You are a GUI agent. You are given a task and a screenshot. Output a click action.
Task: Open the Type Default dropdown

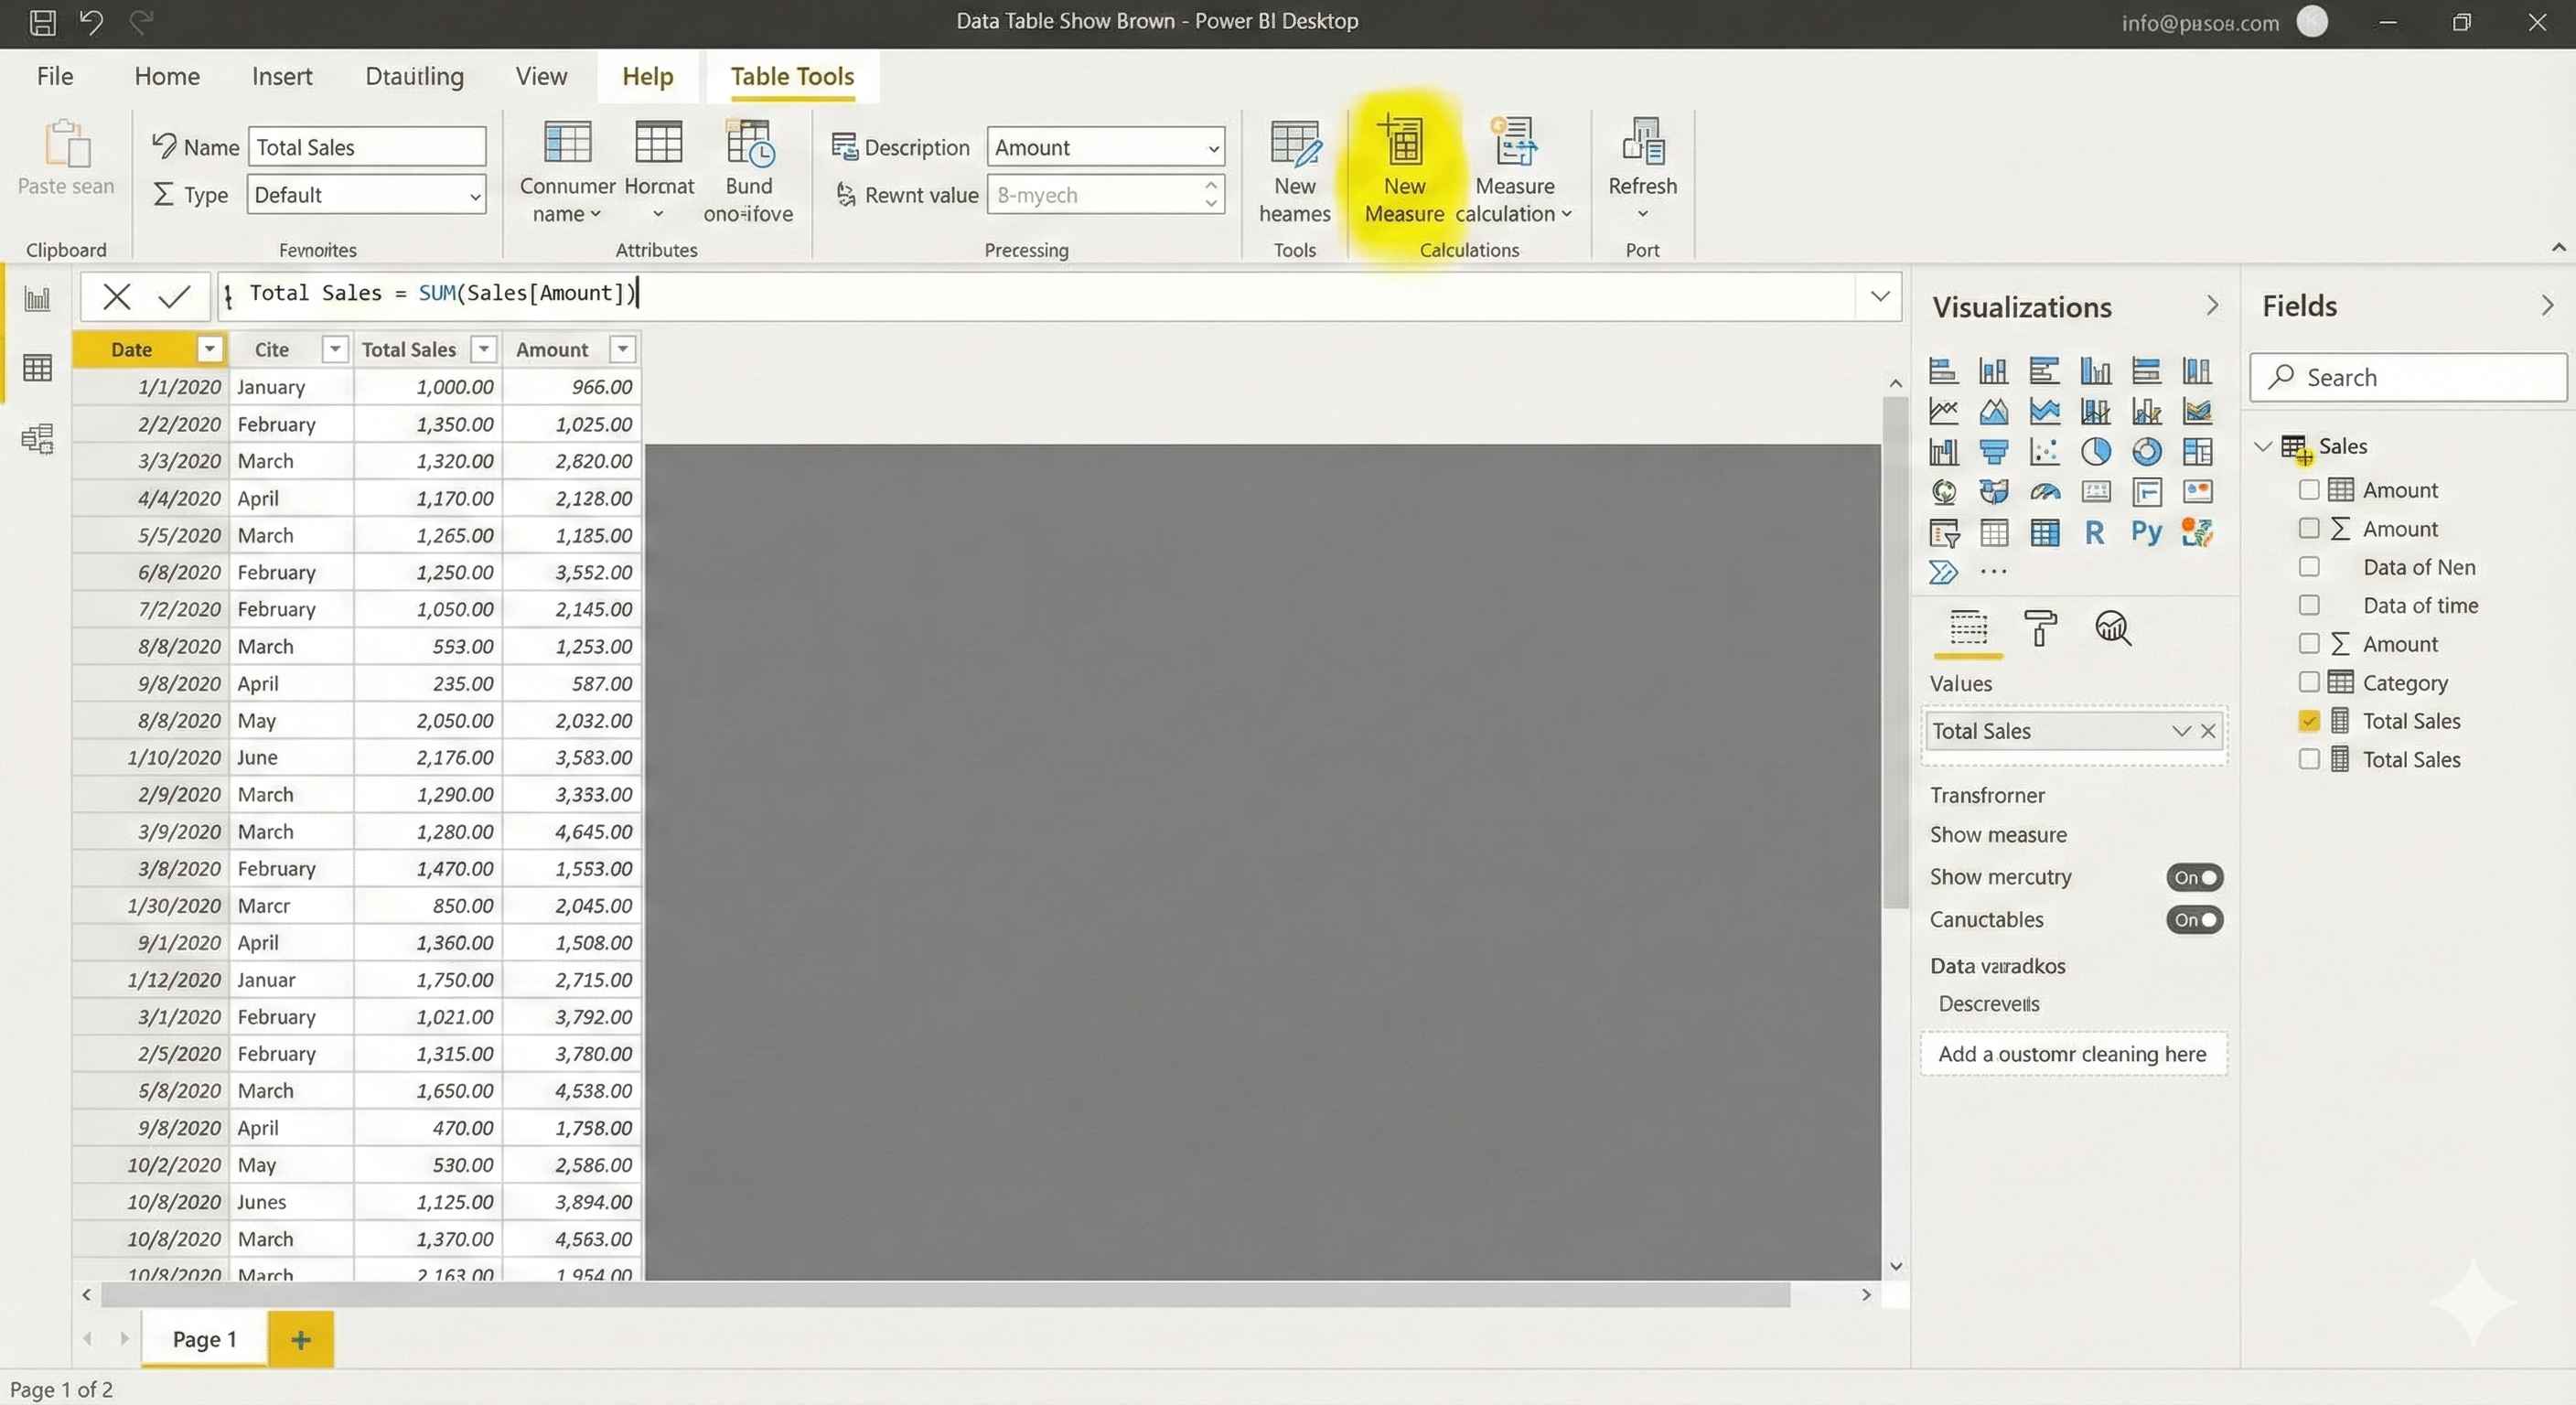coord(366,195)
